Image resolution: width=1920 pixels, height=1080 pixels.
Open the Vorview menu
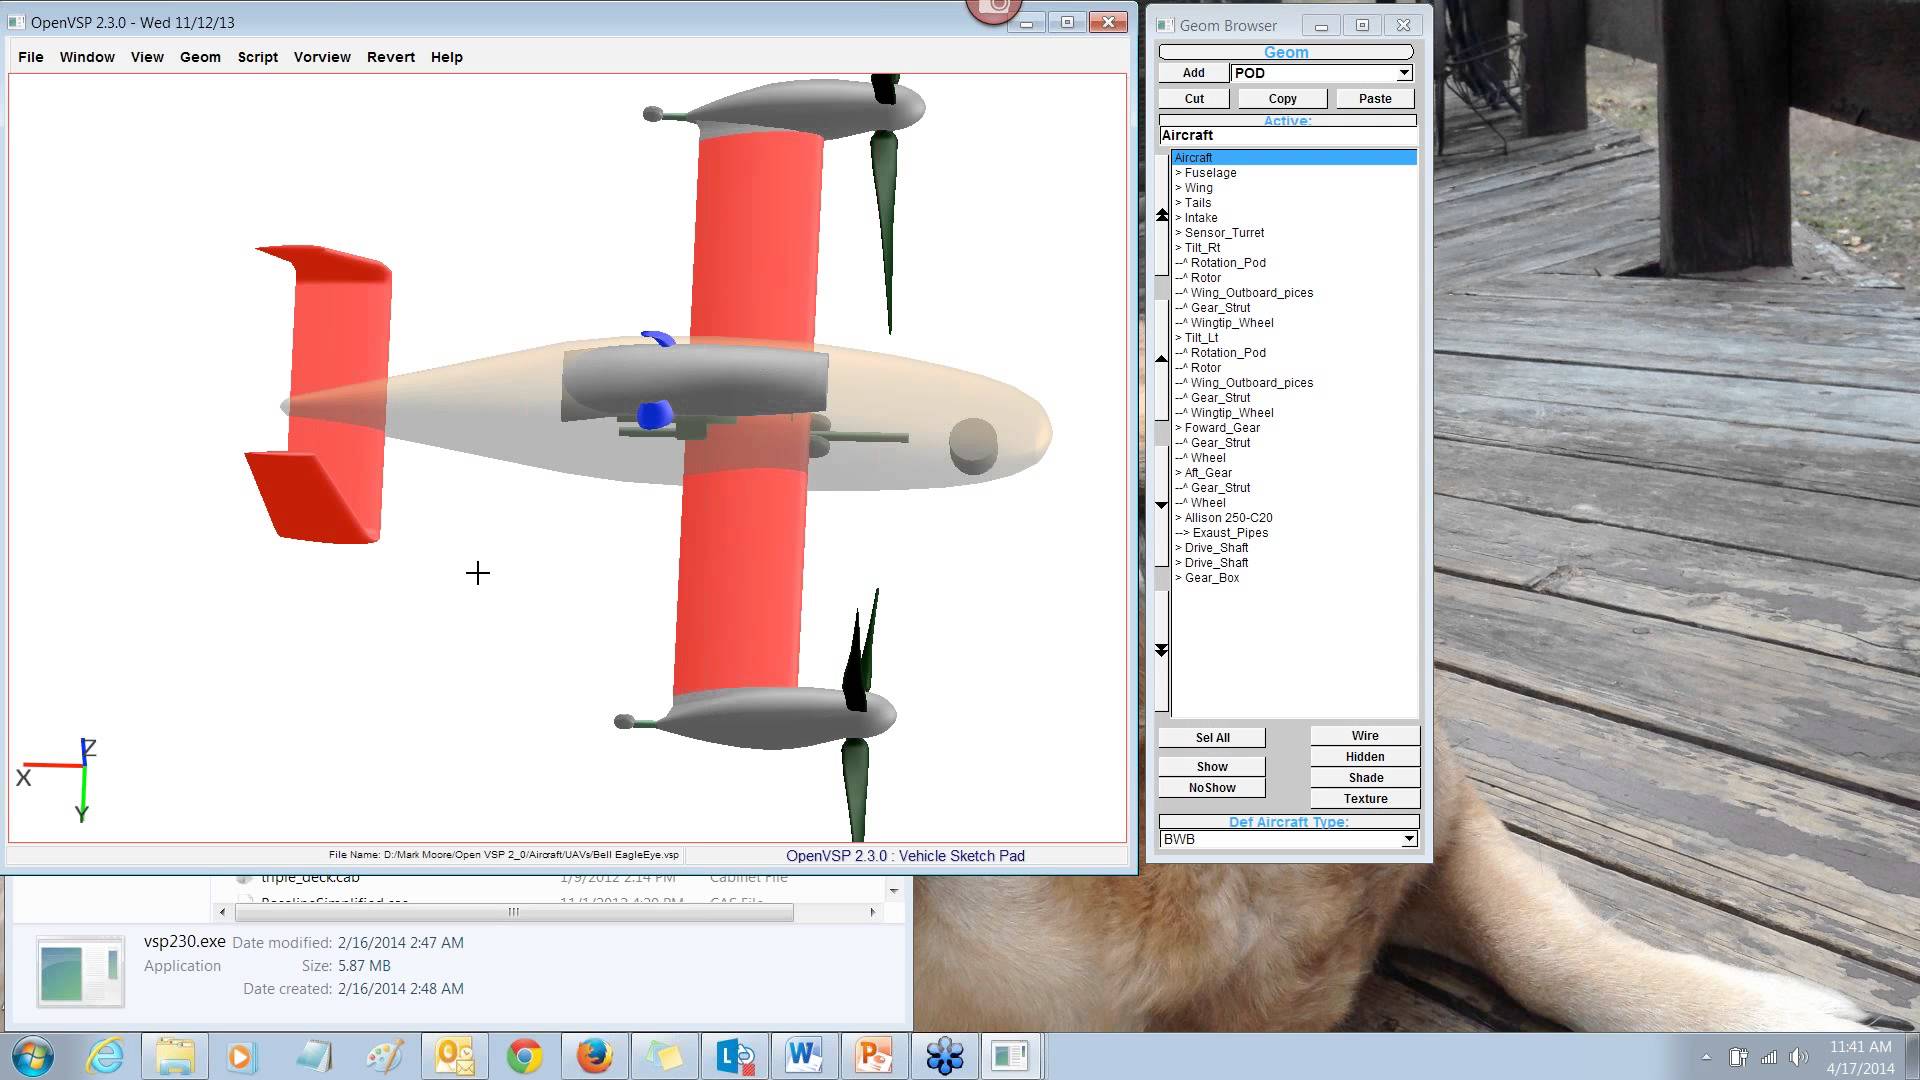322,57
